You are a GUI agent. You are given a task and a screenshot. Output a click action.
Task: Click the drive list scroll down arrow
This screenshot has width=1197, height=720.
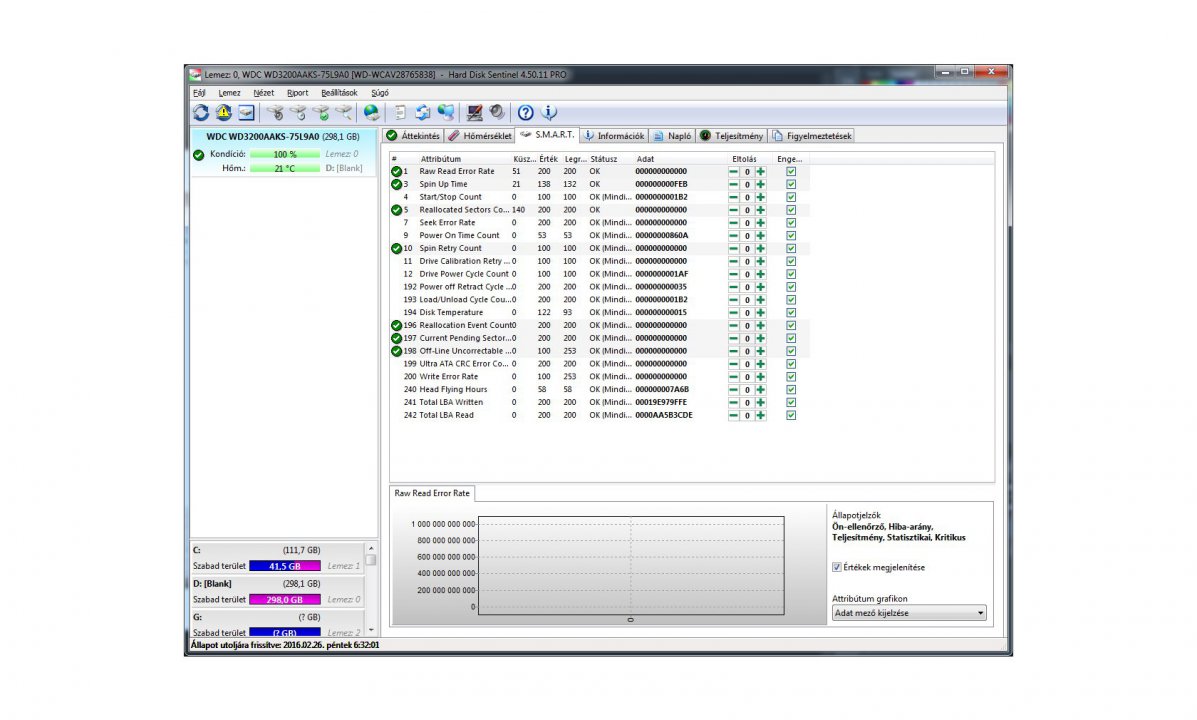(371, 631)
